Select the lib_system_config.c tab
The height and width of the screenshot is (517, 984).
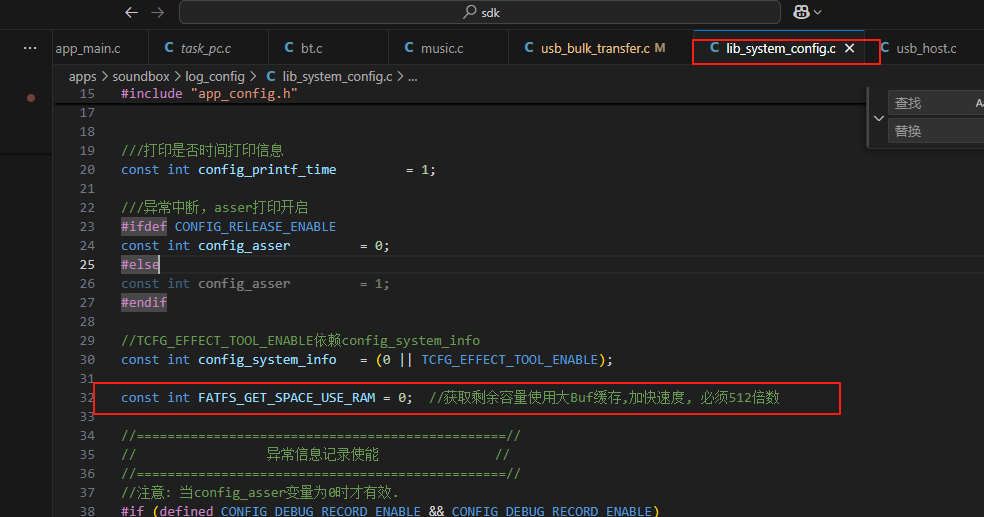[x=780, y=48]
